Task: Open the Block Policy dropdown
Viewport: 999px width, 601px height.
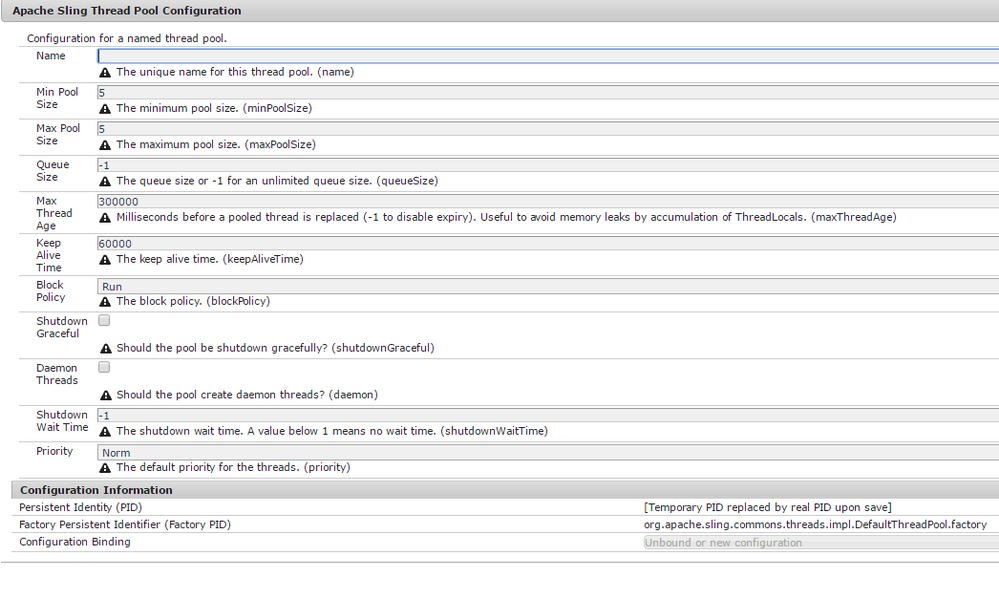Action: tap(547, 286)
